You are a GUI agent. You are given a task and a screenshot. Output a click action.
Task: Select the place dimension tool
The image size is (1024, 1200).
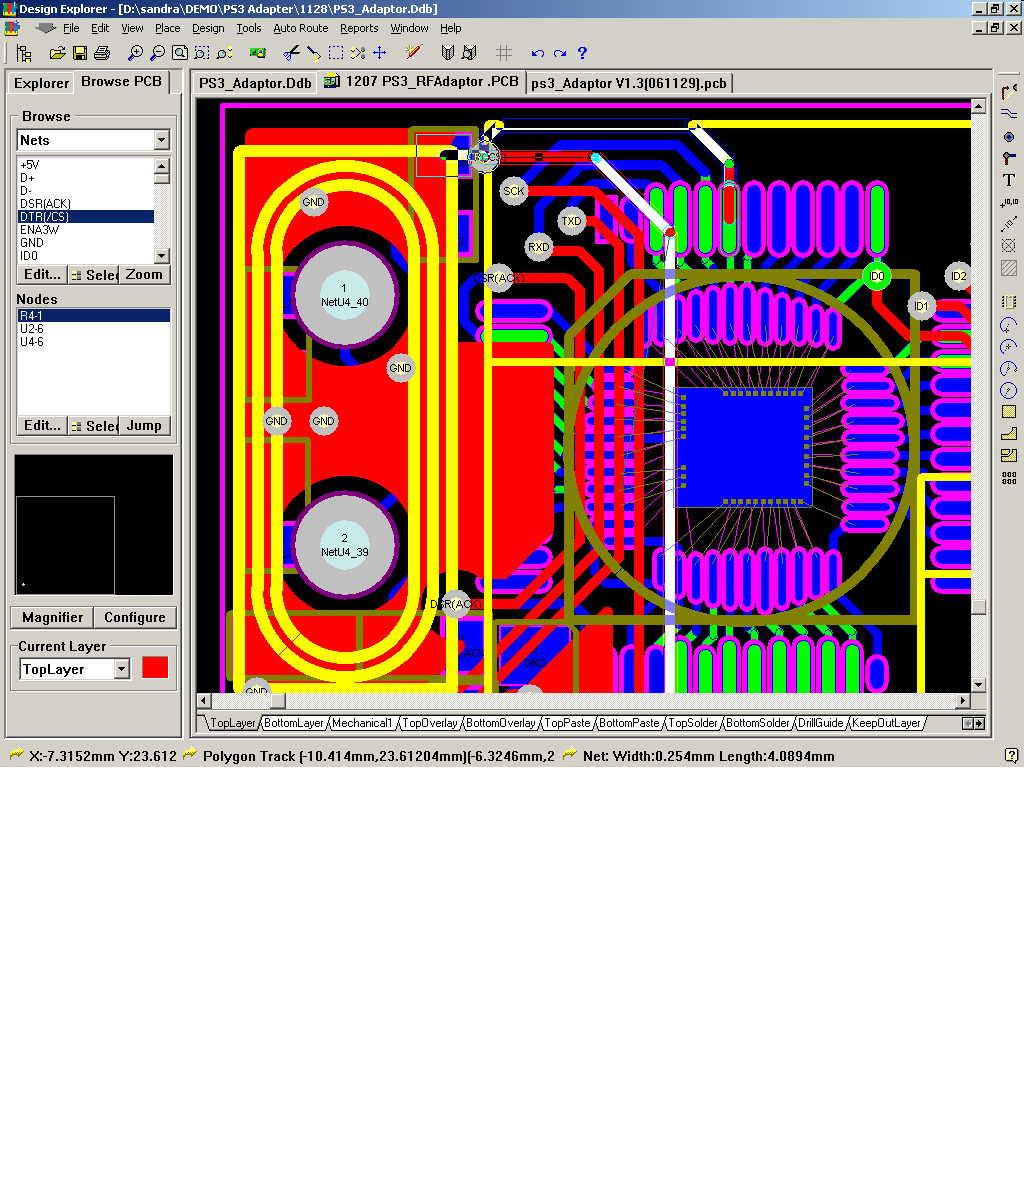1009,224
